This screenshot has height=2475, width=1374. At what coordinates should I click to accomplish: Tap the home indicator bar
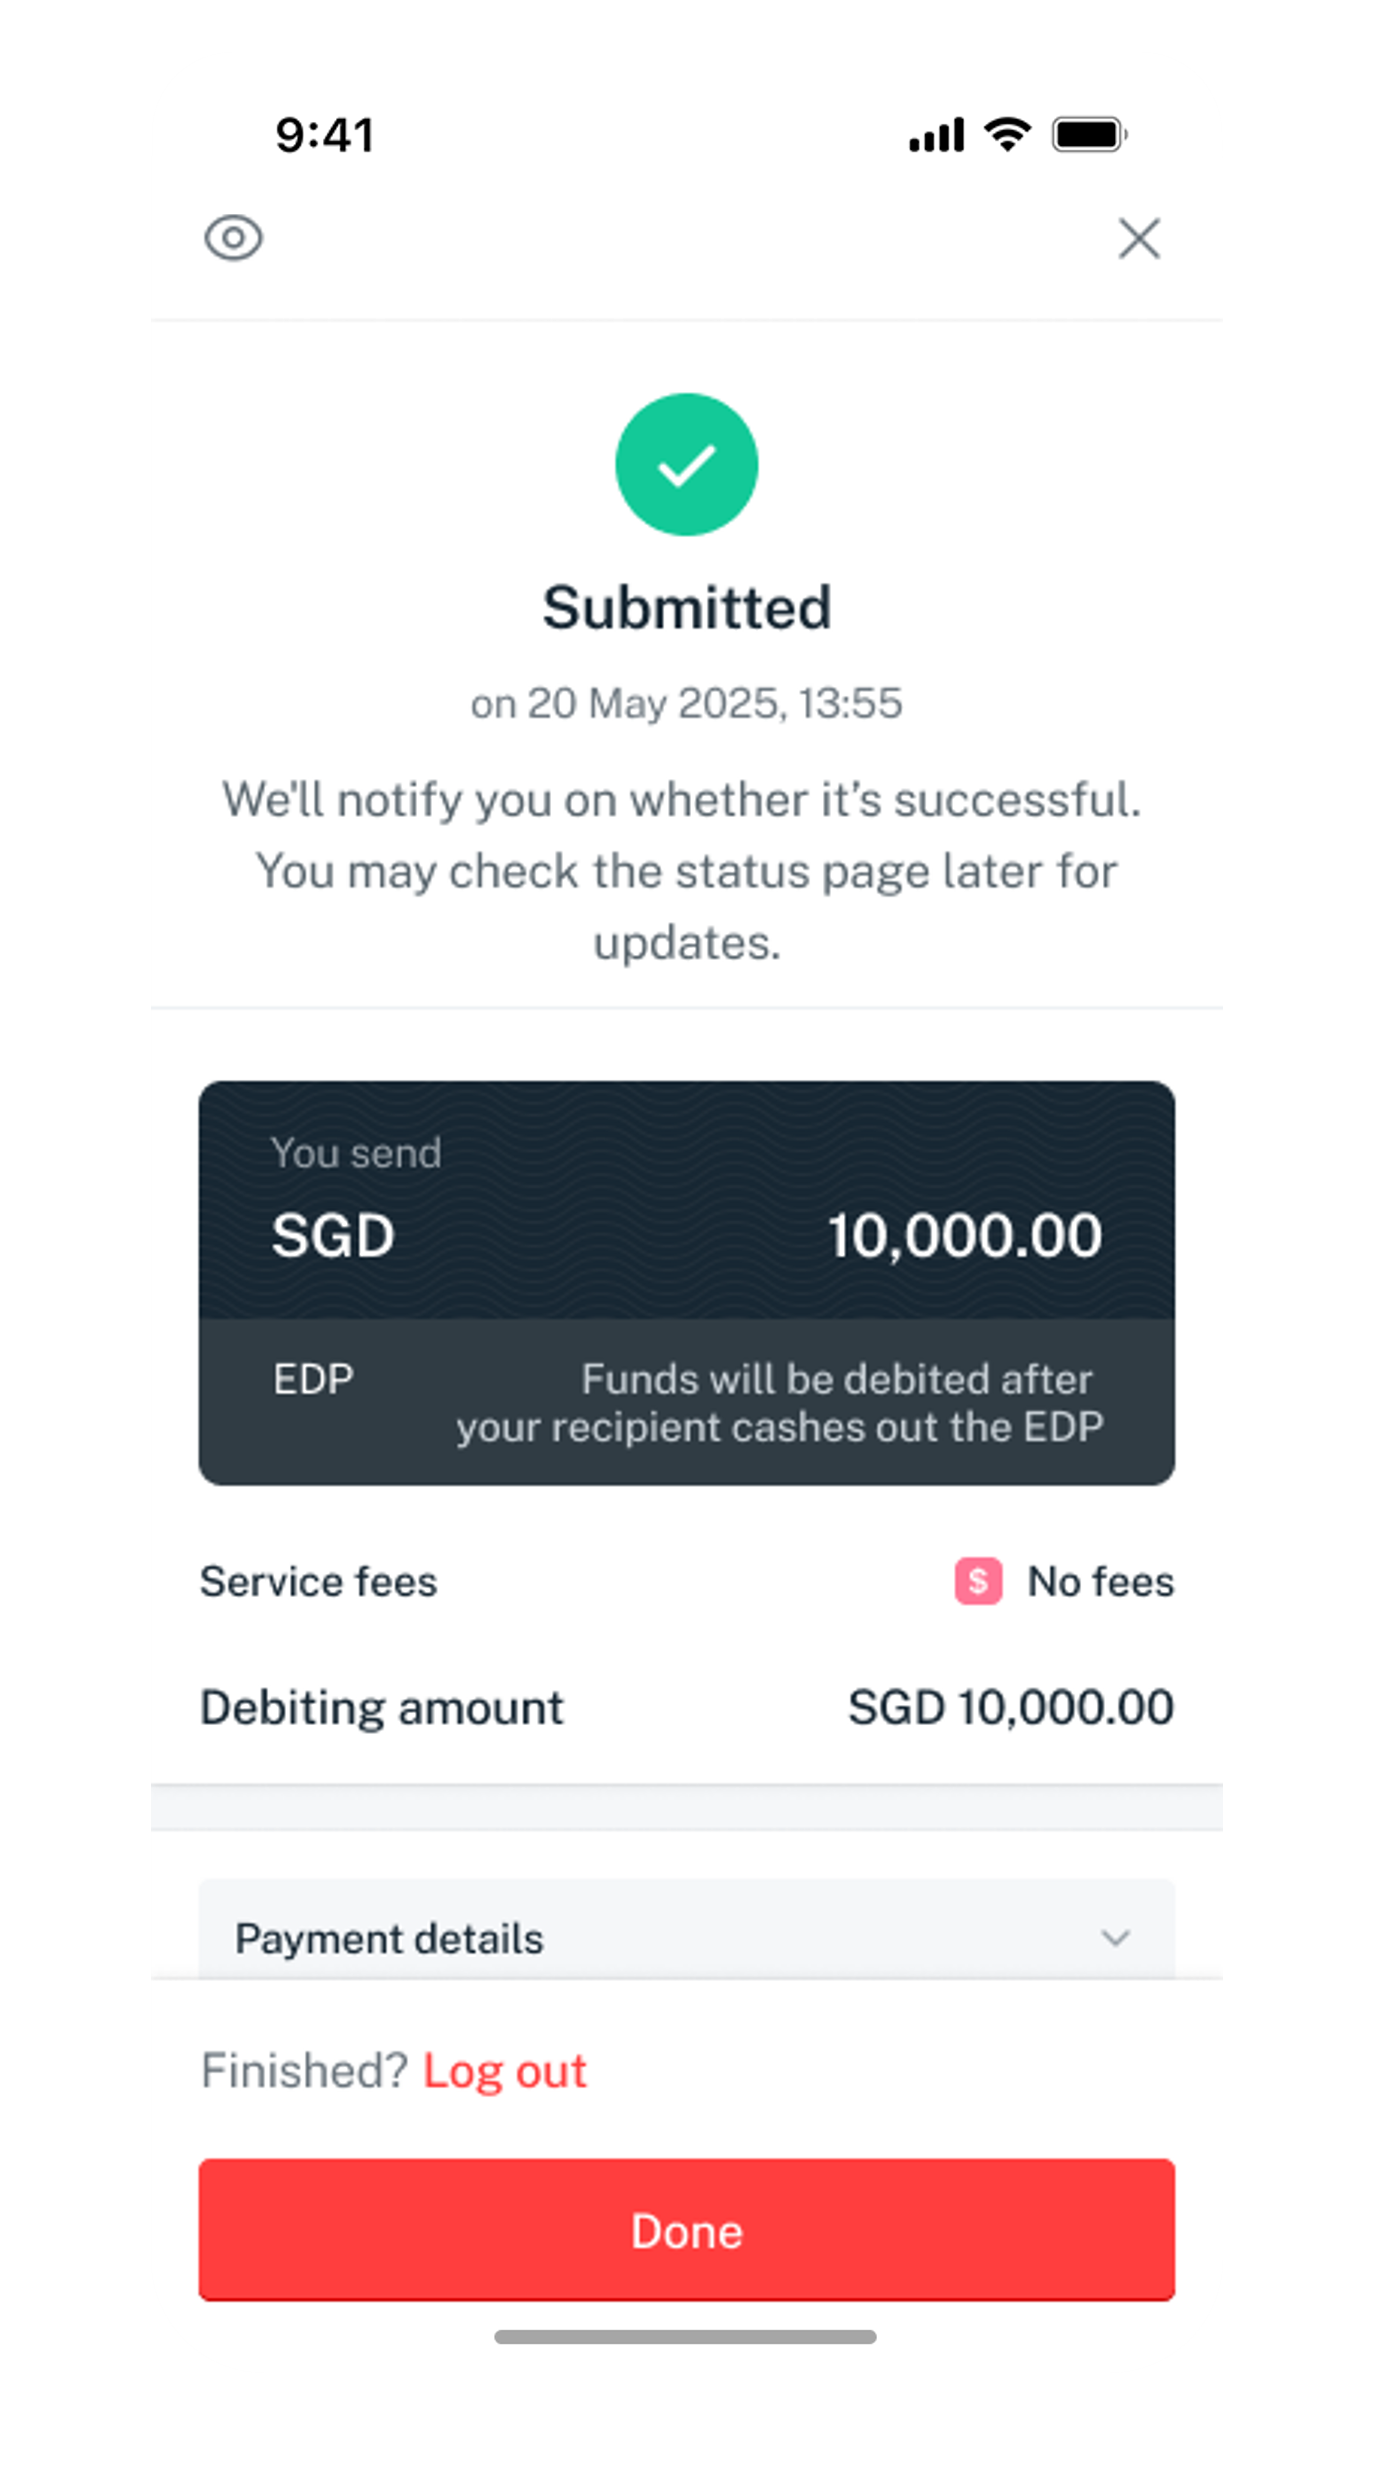[685, 2337]
